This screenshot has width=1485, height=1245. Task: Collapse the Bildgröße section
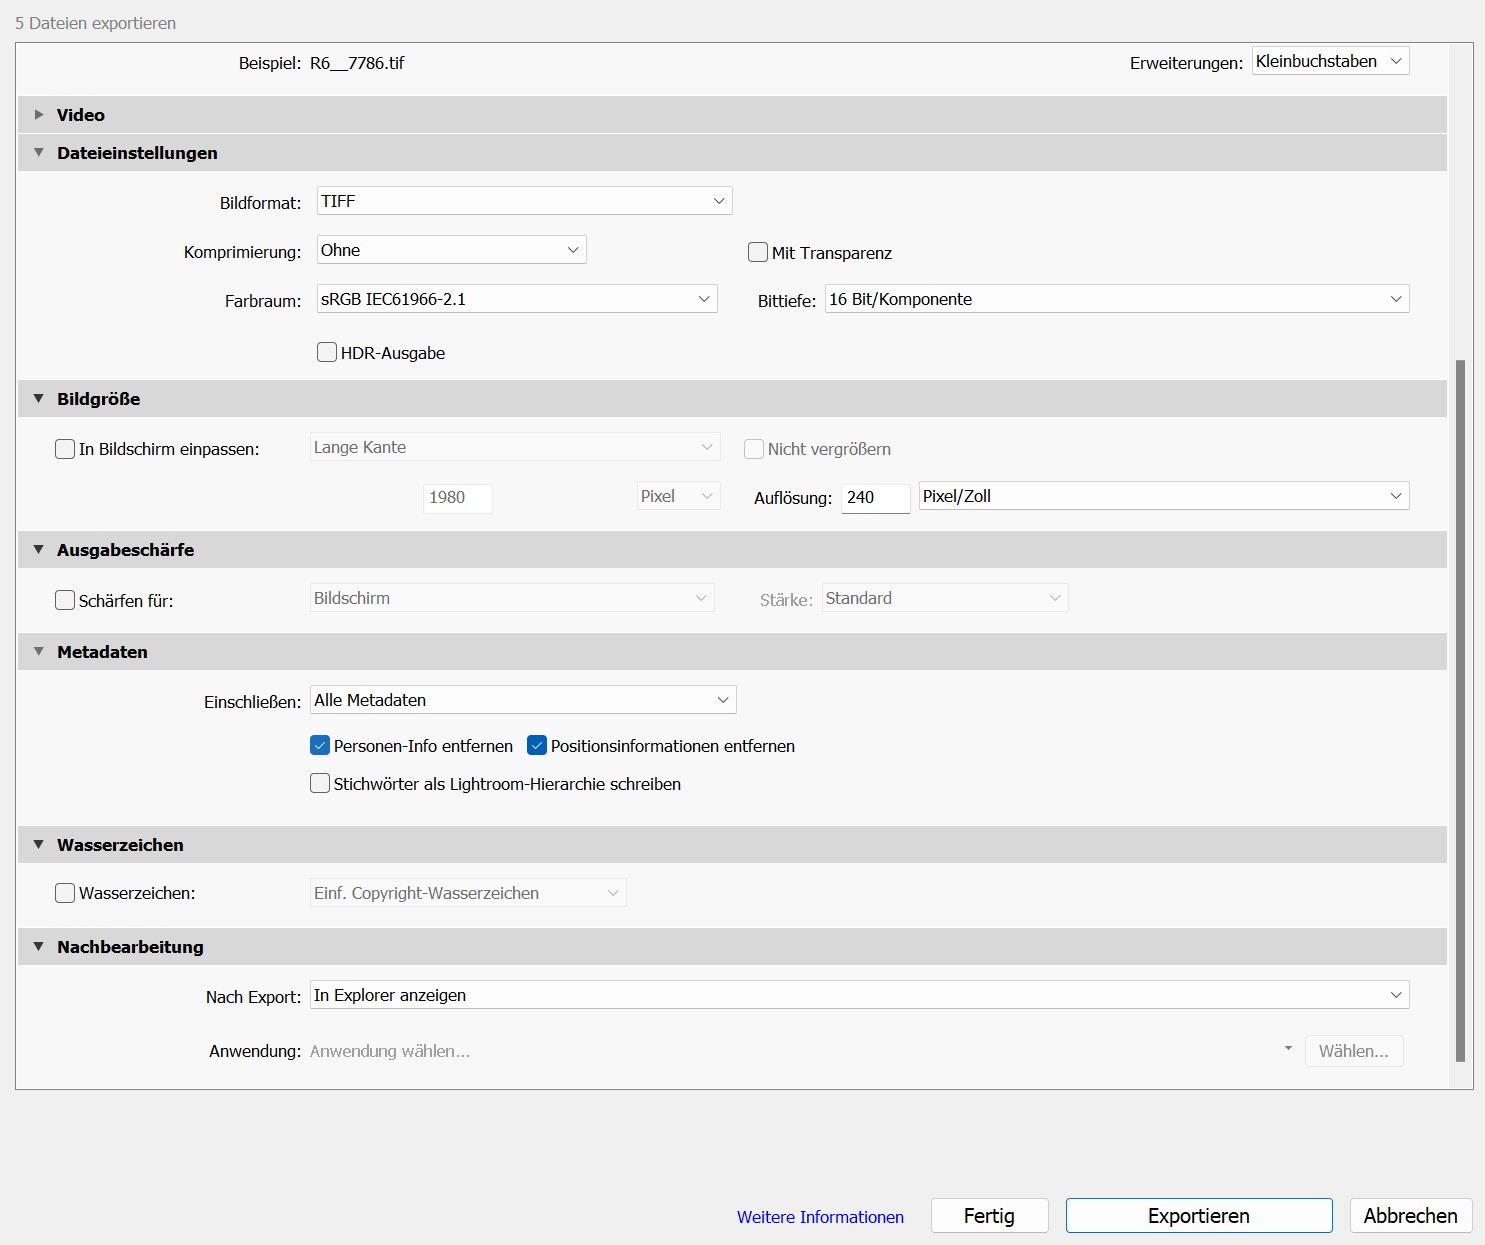point(39,399)
